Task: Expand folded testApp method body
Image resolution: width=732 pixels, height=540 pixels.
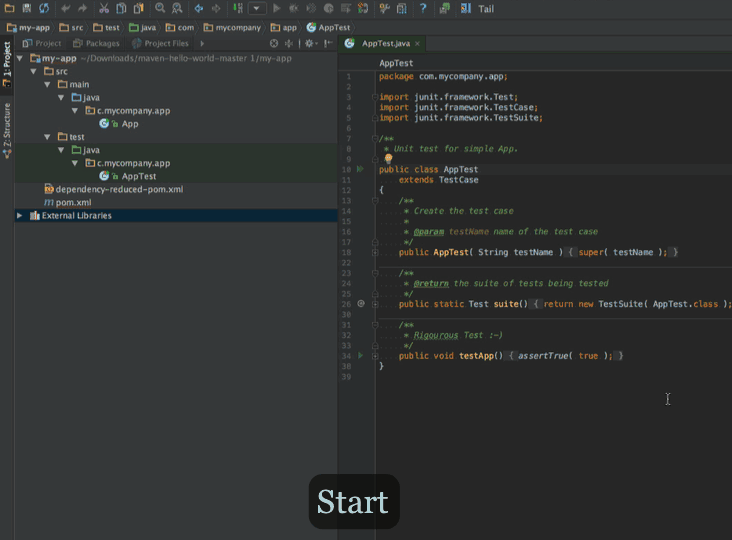Action: point(375,356)
